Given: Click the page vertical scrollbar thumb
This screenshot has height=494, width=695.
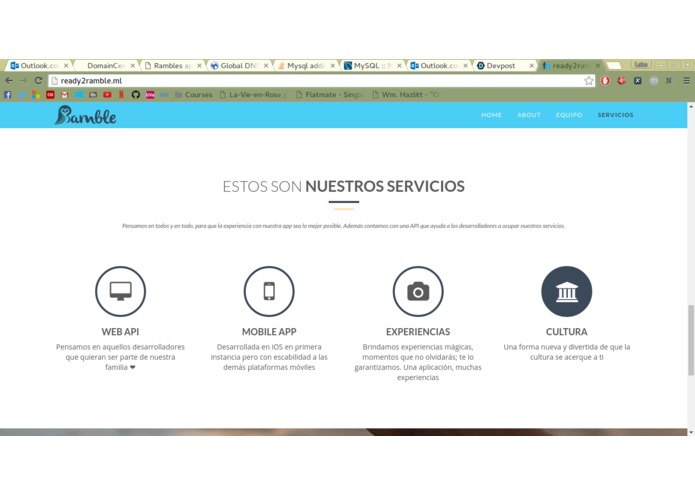Looking at the screenshot, I should coord(691,340).
